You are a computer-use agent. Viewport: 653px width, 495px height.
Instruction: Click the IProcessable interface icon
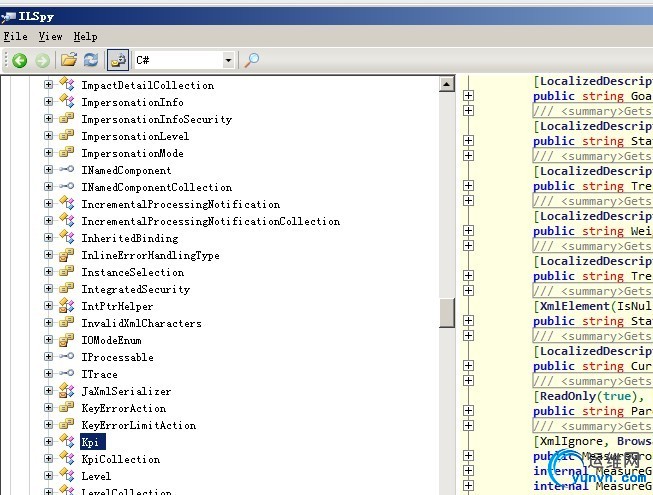click(x=67, y=356)
